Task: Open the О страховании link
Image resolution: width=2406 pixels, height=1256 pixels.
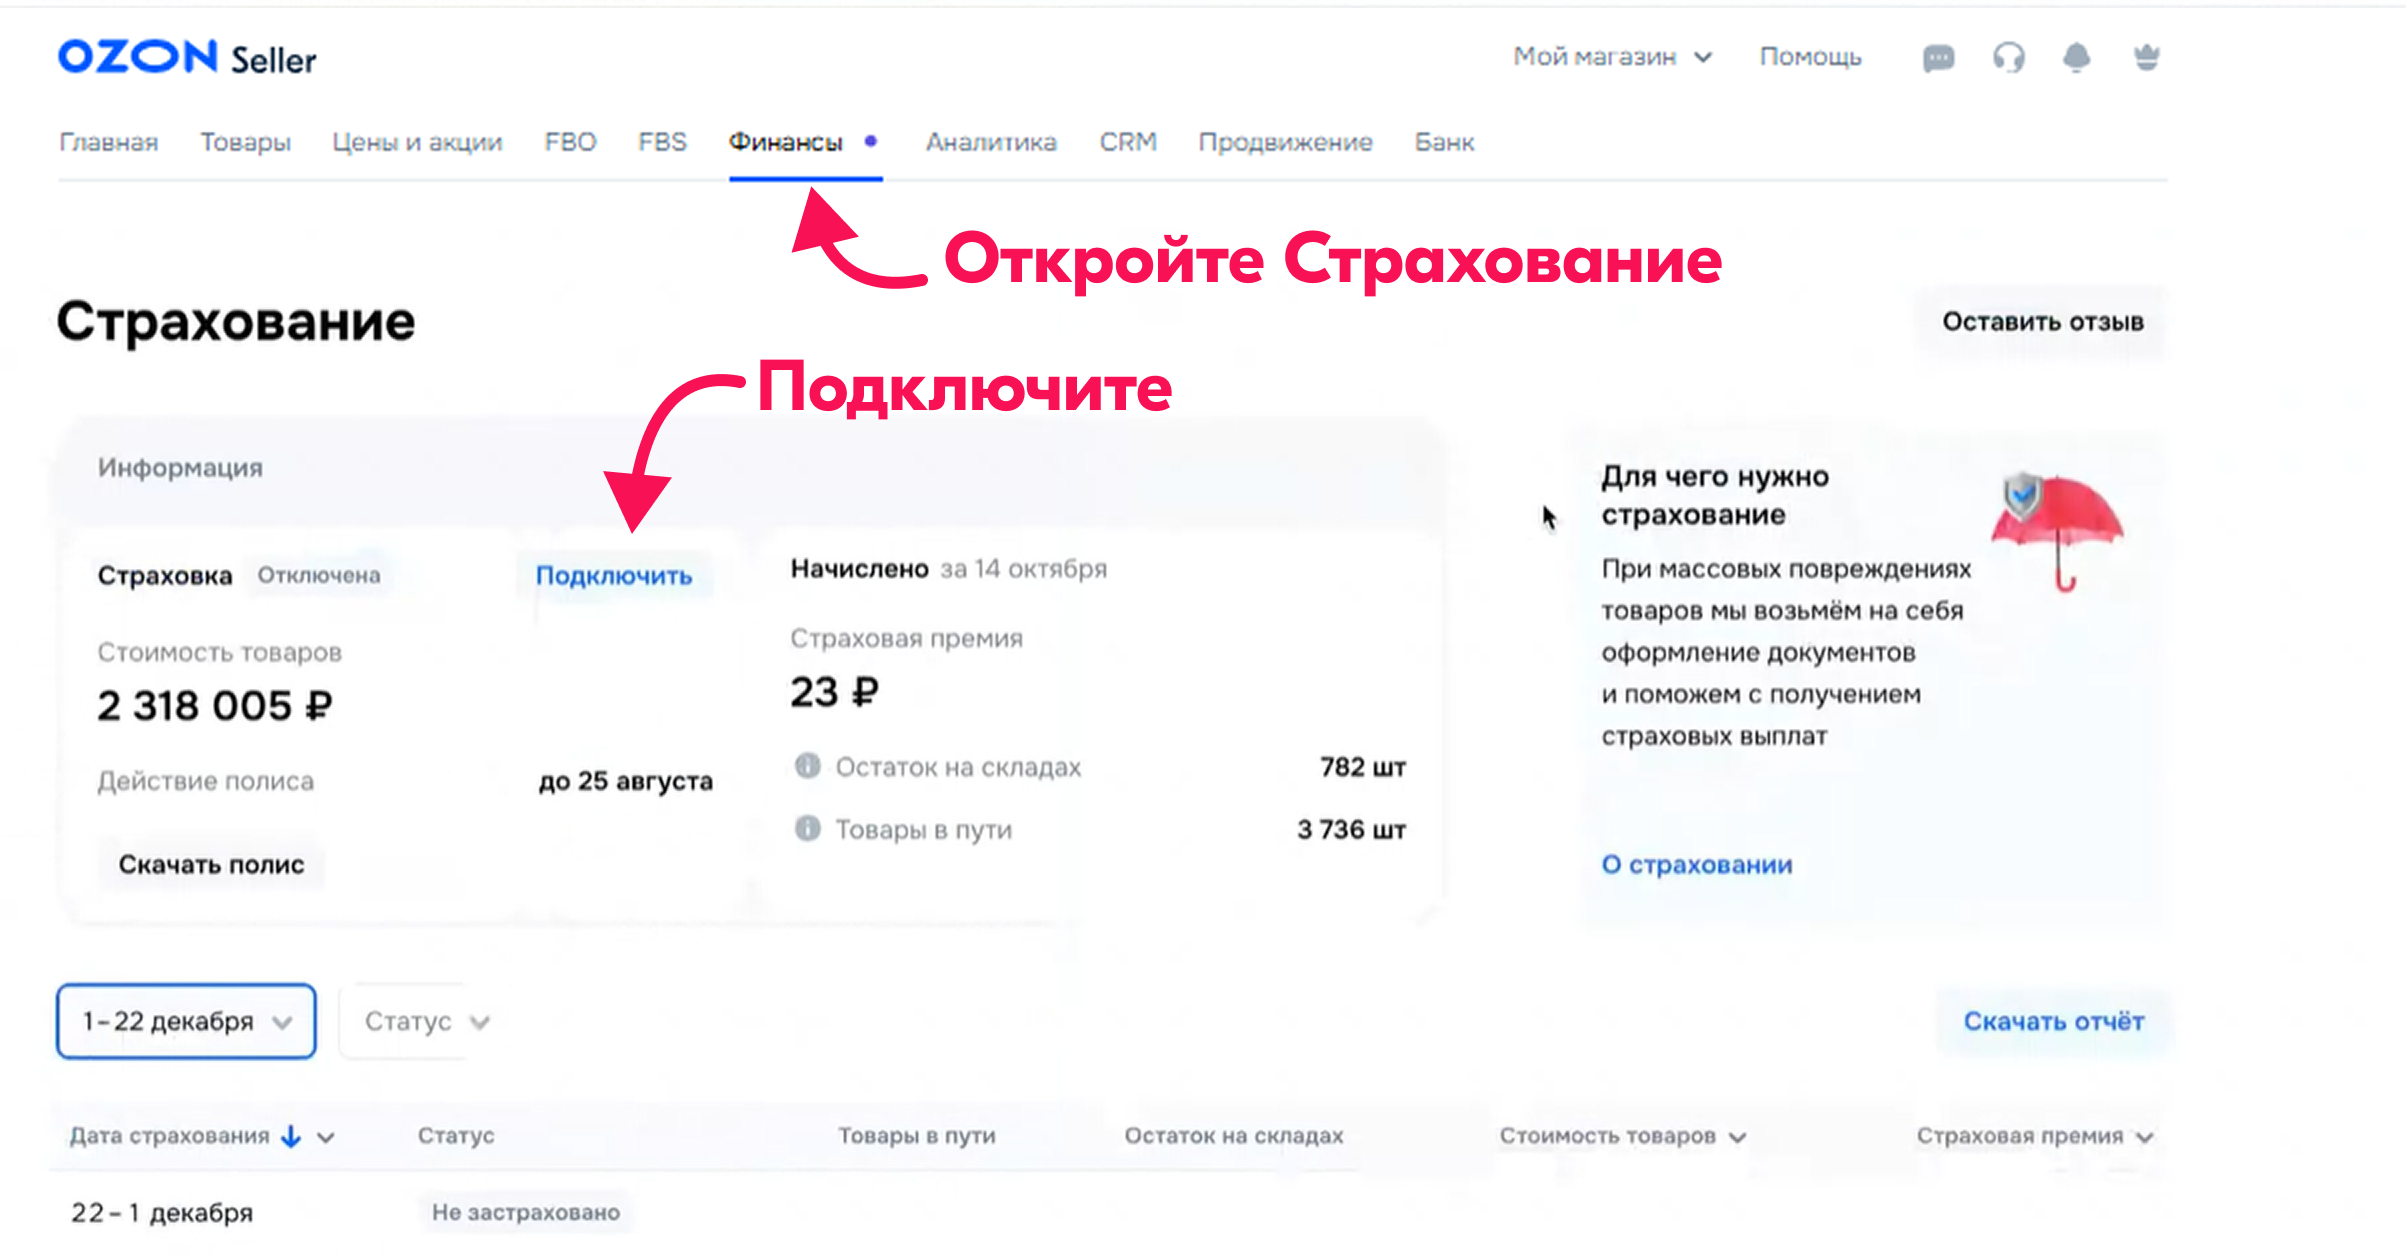Action: coord(1697,864)
